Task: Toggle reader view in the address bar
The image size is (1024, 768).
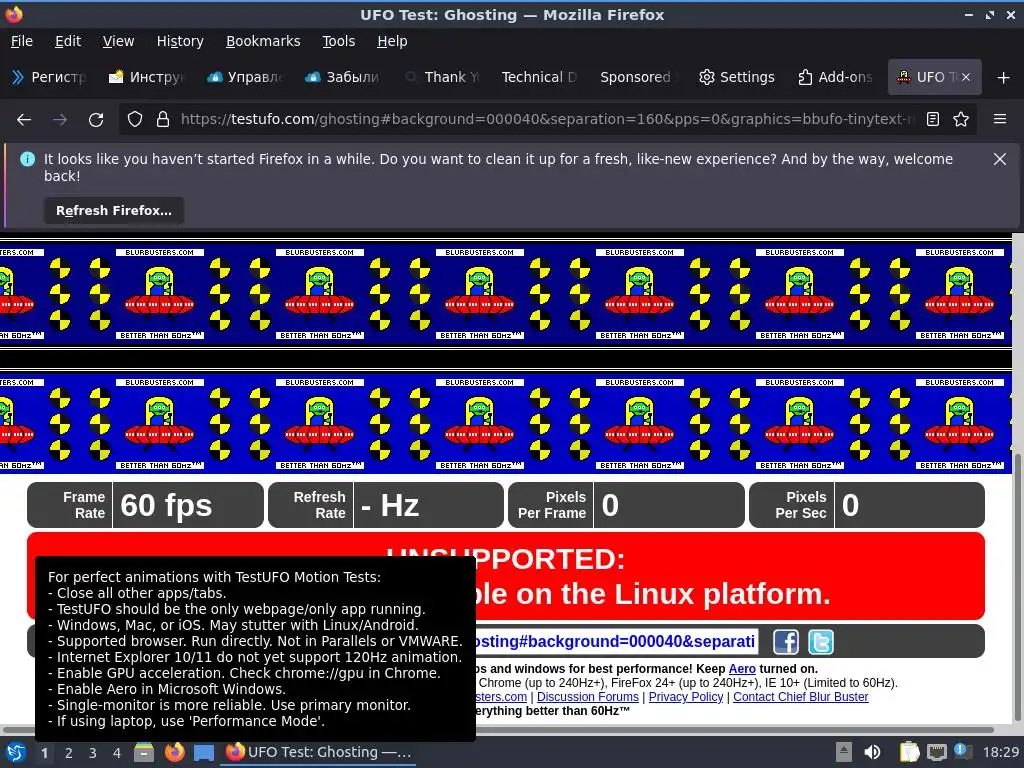Action: coord(933,120)
